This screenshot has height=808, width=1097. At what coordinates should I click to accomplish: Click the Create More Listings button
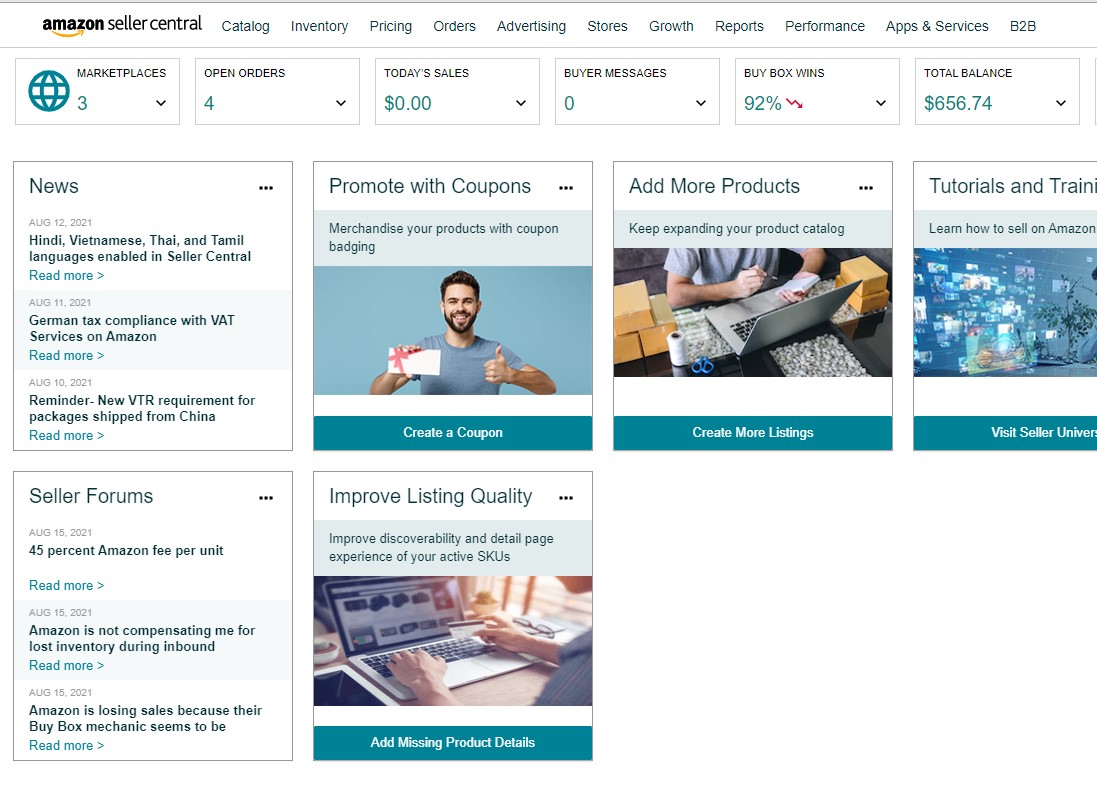[x=753, y=432]
